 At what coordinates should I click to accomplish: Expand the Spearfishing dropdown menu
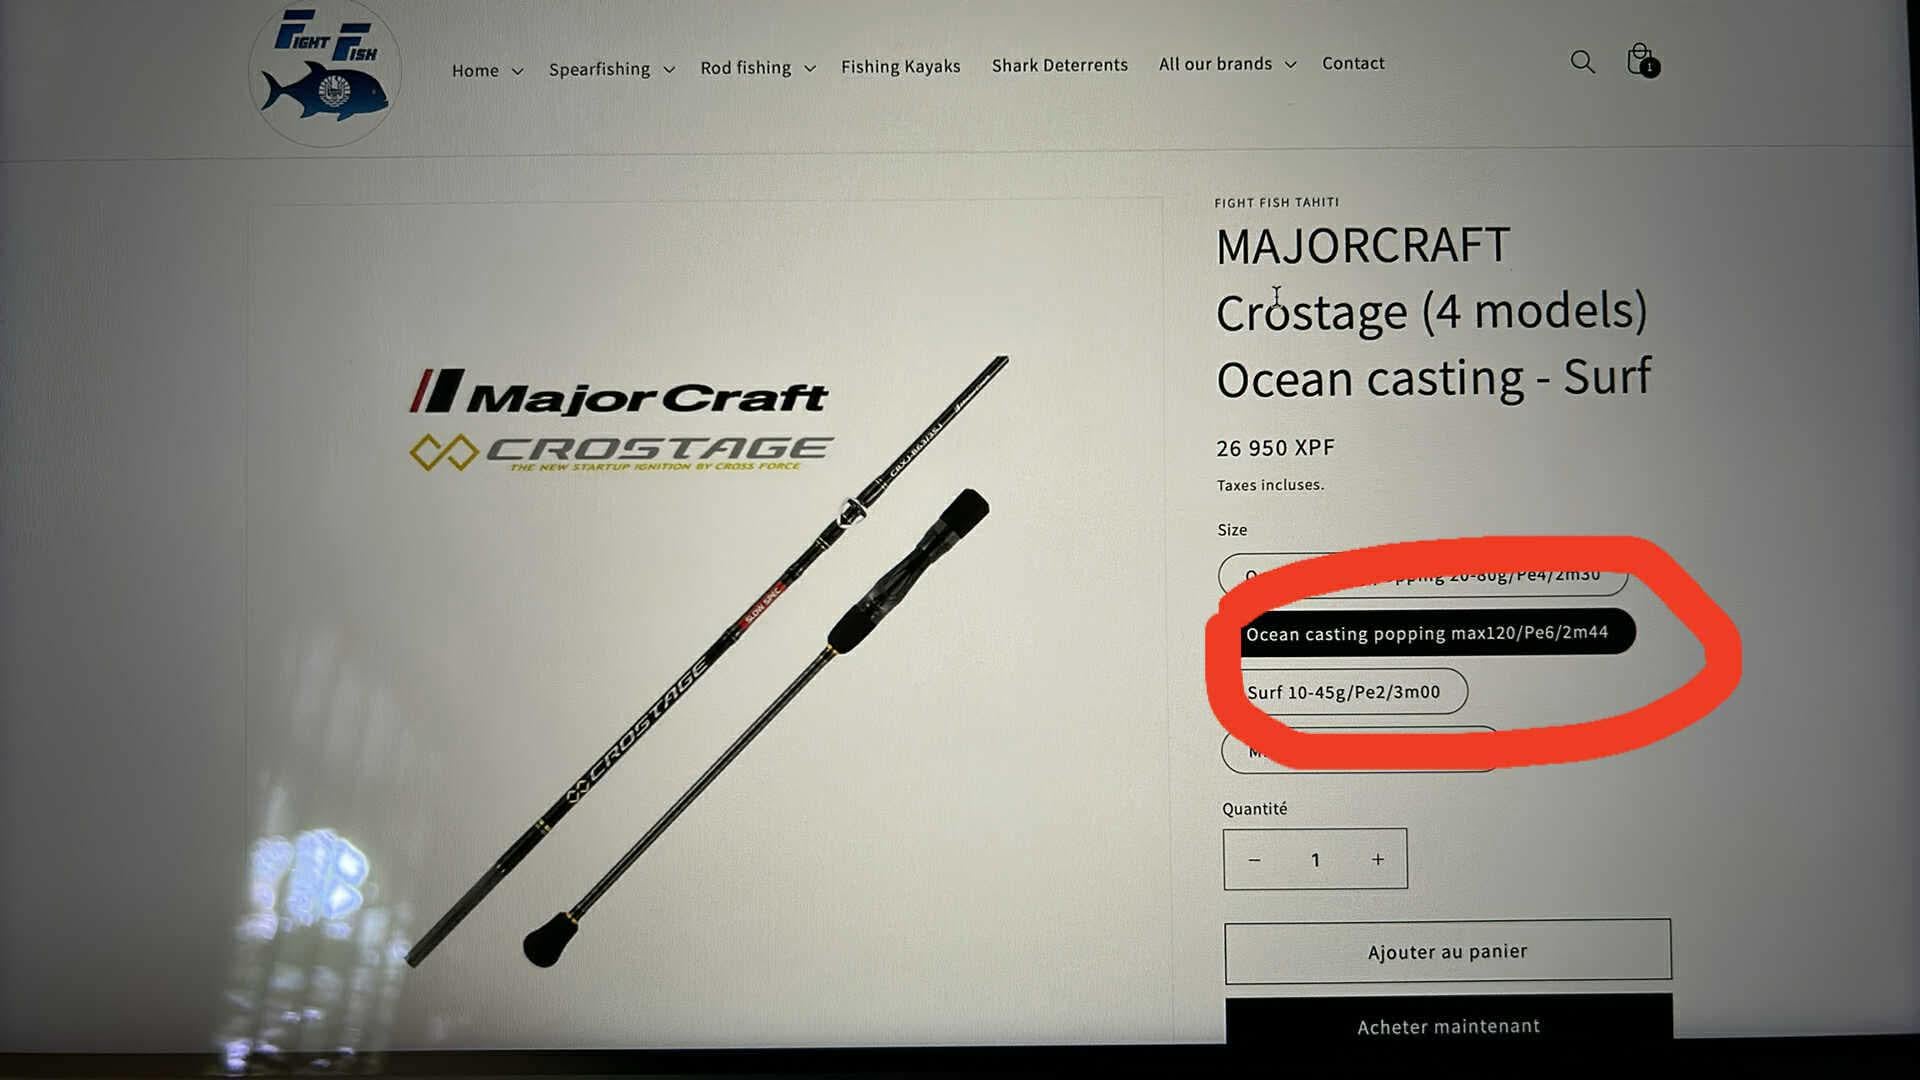click(x=611, y=69)
